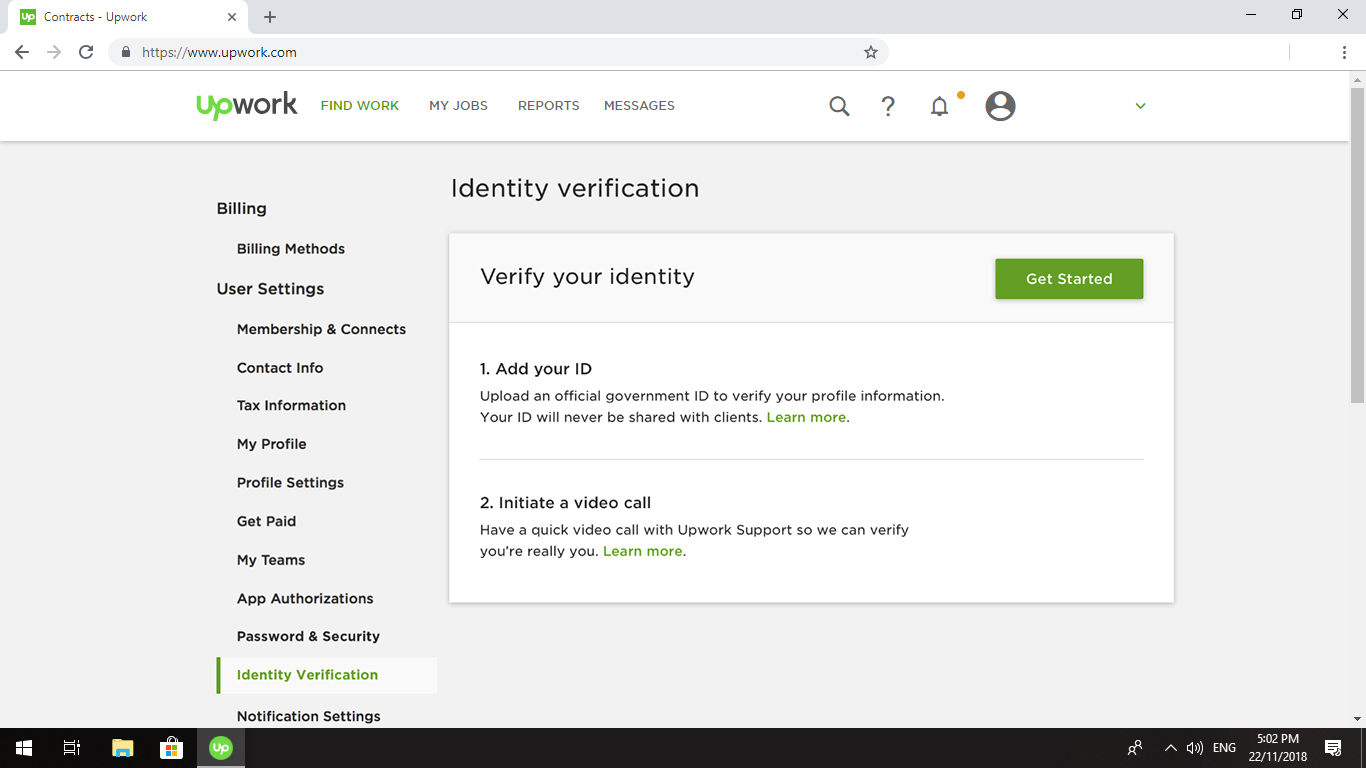
Task: Open File Explorer from the taskbar
Action: click(122, 748)
